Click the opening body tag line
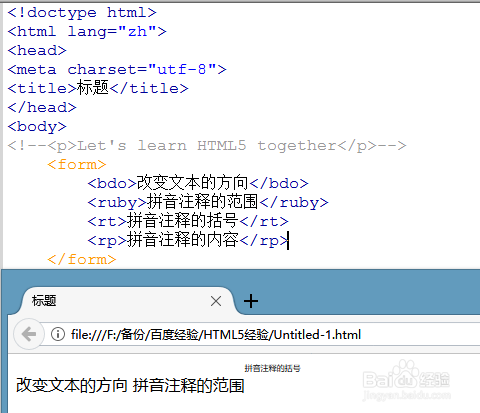The image size is (480, 413). coord(37,127)
